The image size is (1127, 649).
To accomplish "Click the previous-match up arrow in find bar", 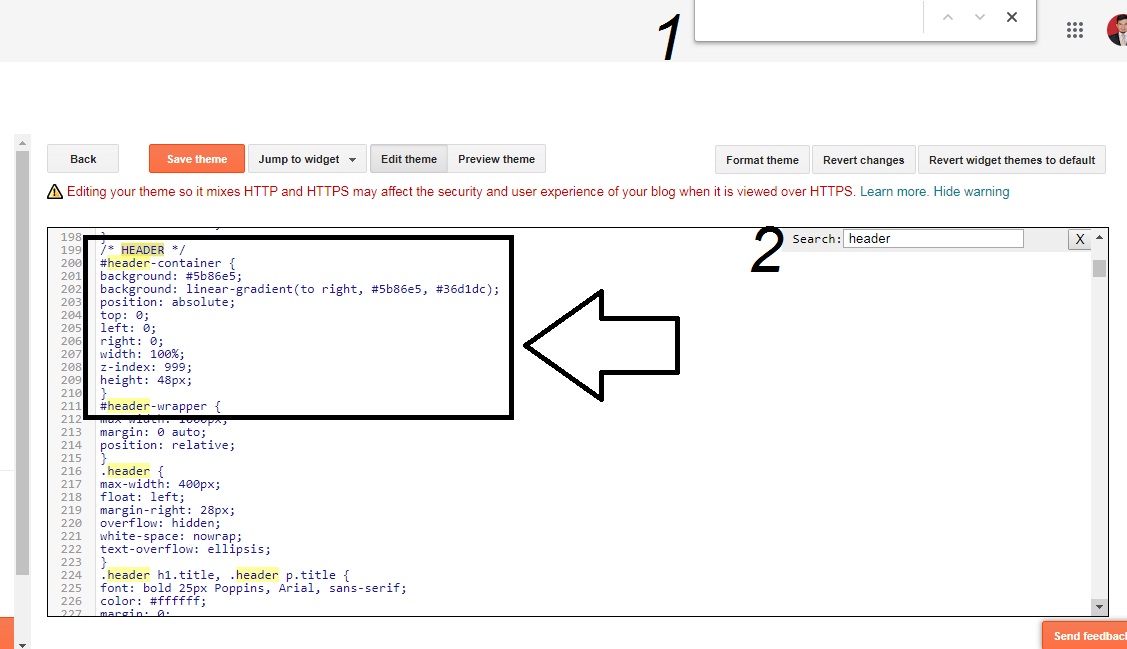I will coord(948,16).
